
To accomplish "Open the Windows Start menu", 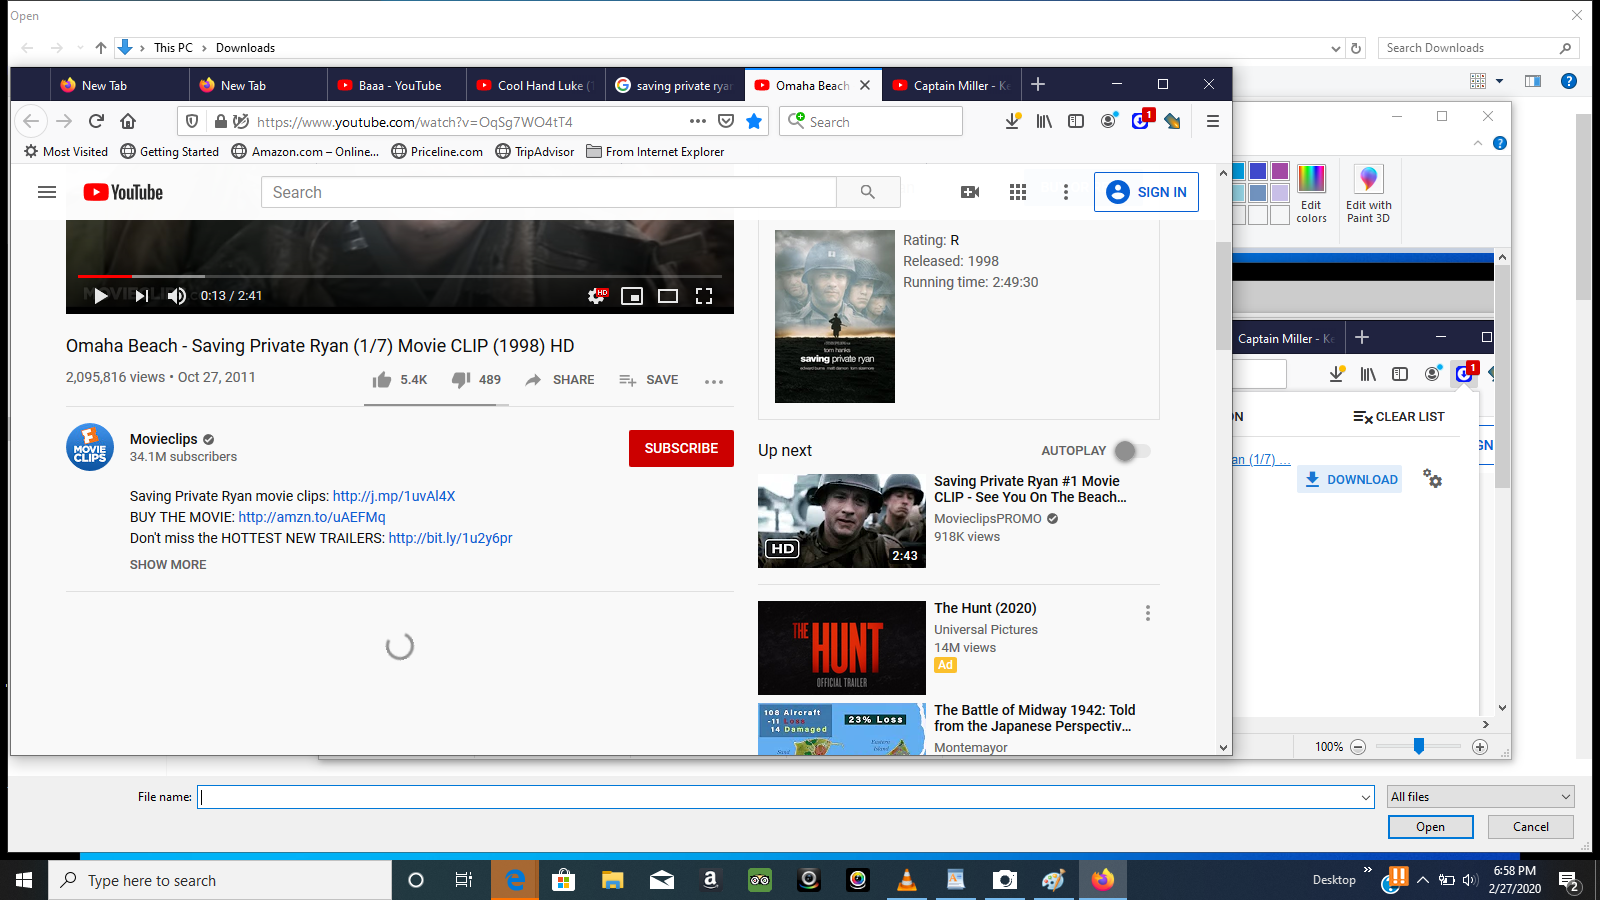I will pyautogui.click(x=24, y=880).
